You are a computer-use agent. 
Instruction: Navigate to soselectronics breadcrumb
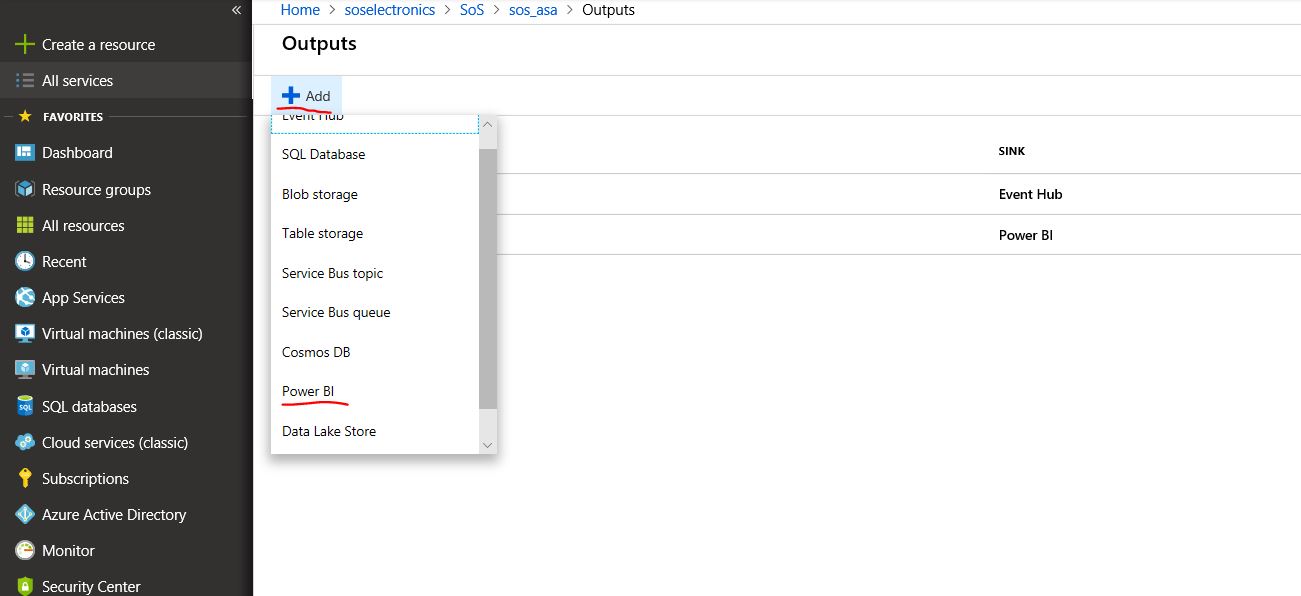391,10
